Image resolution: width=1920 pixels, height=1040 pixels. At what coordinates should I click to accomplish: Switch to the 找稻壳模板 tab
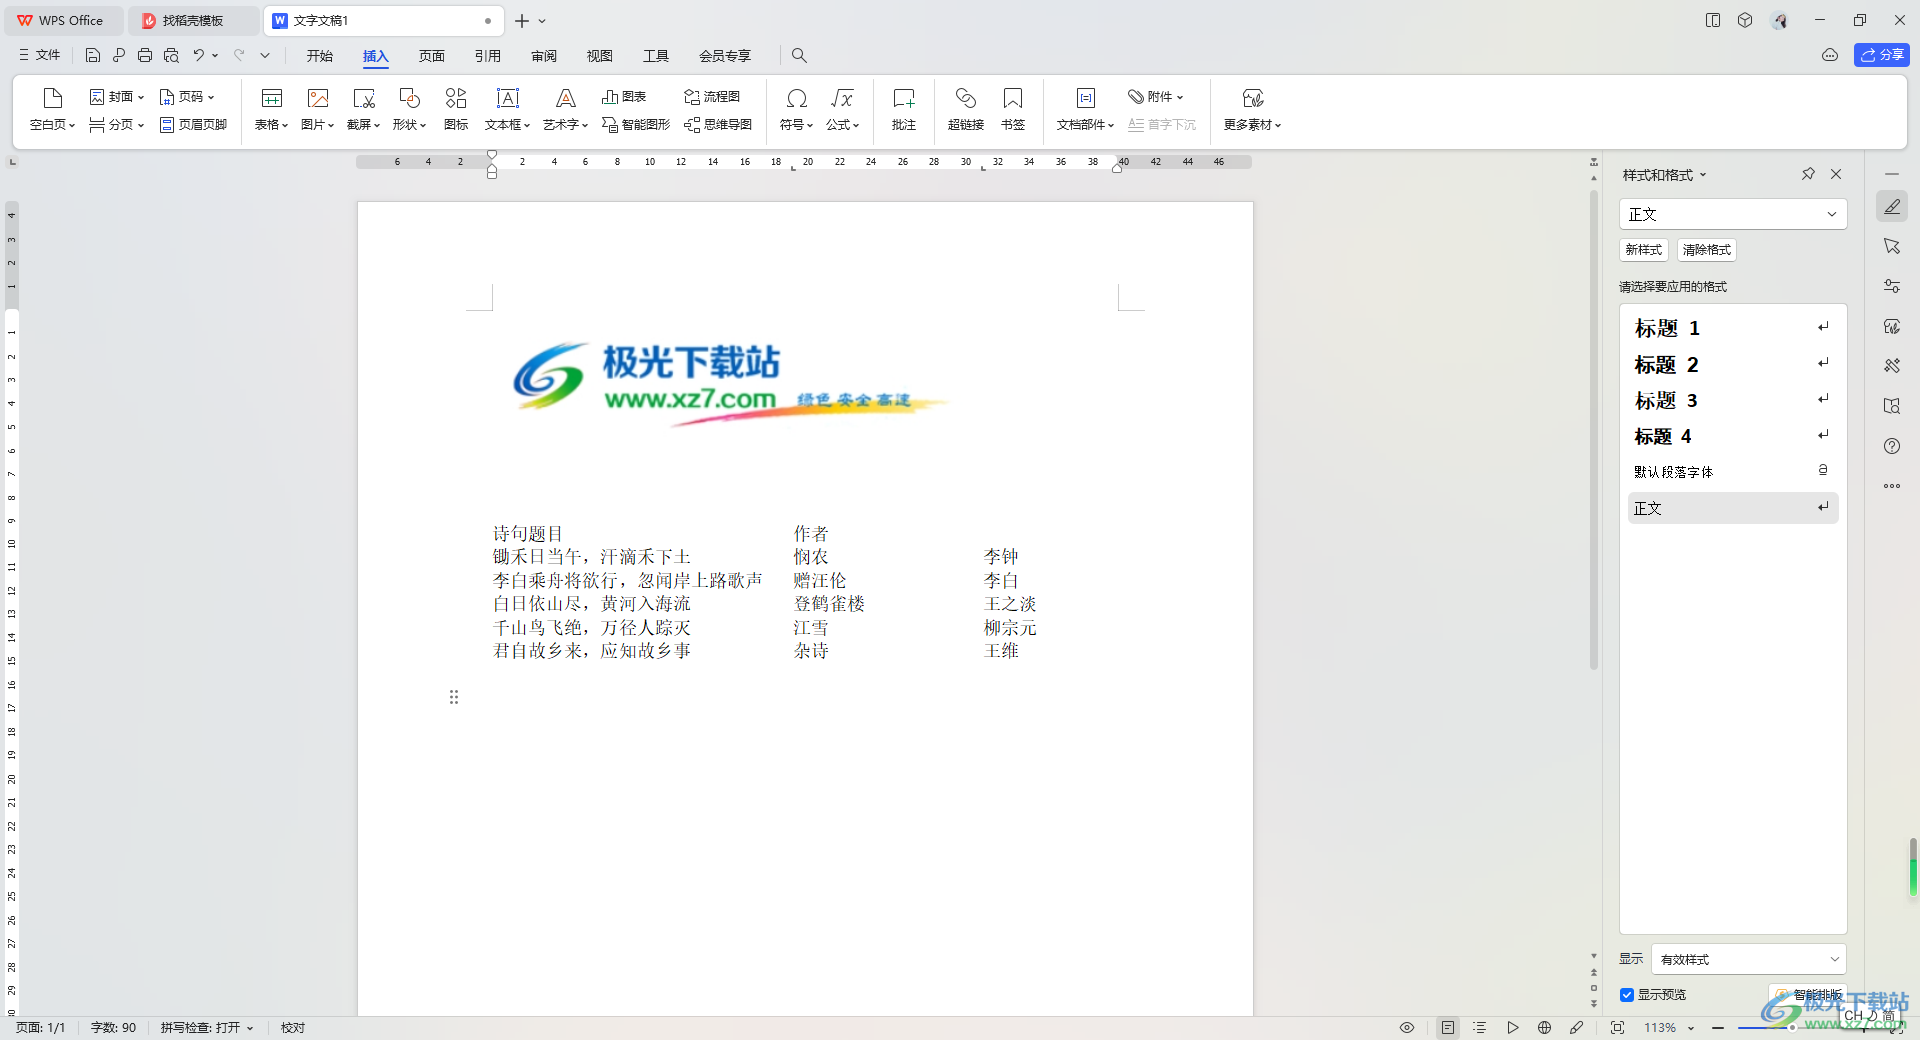[193, 20]
